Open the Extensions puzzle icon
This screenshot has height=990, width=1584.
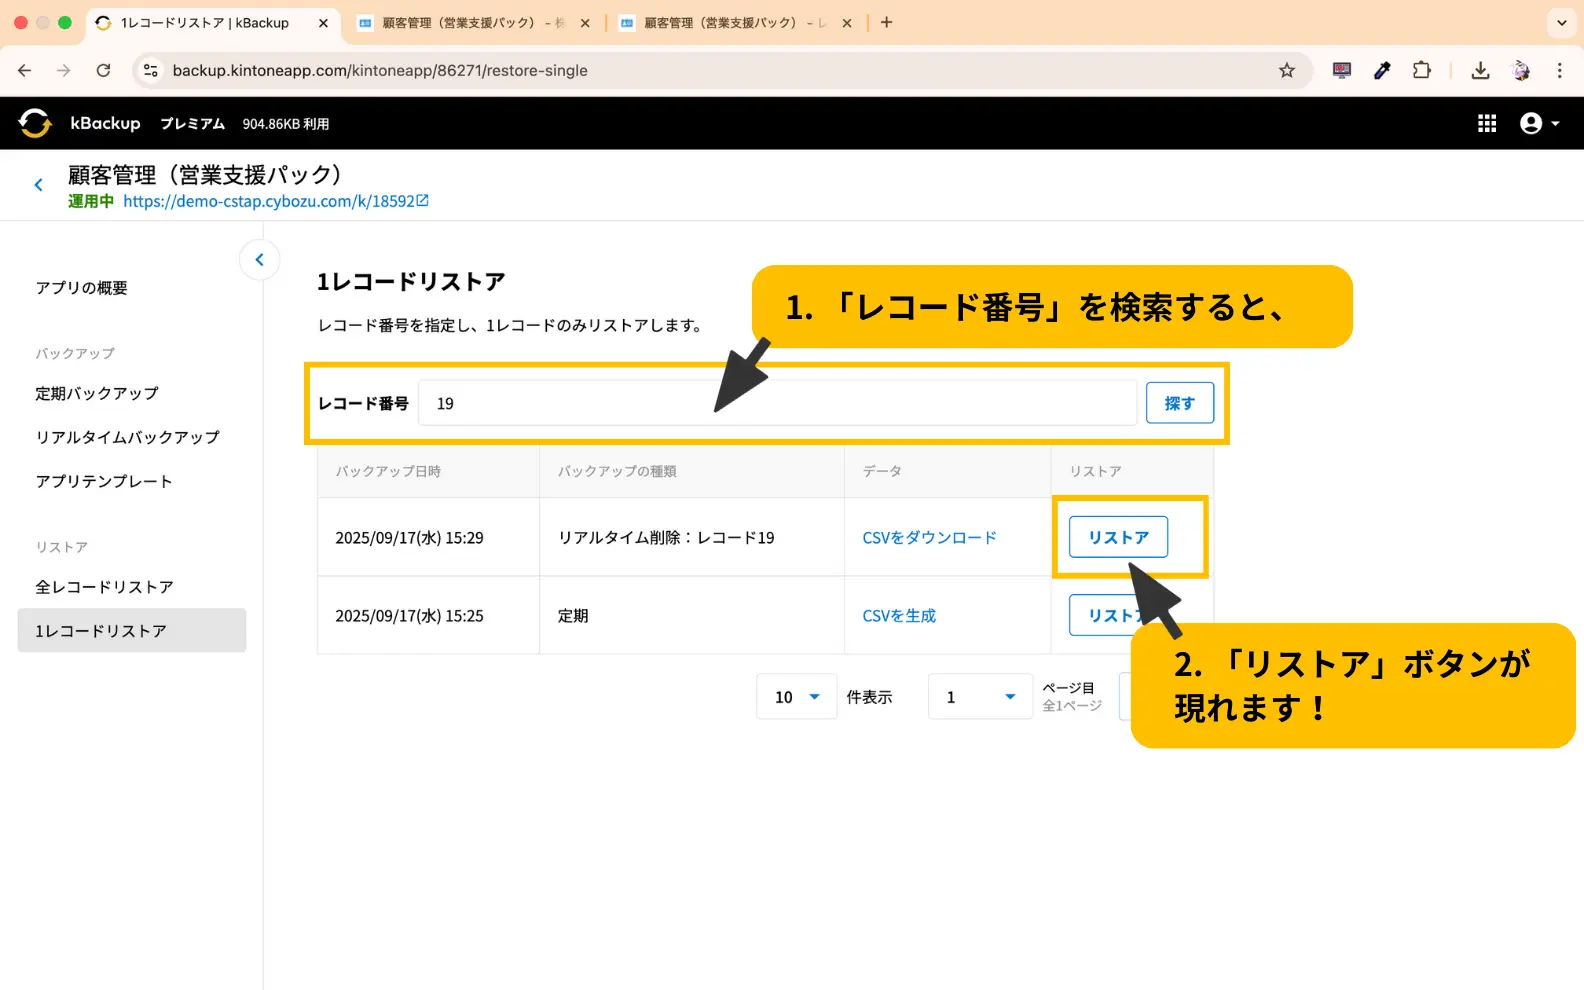point(1422,70)
